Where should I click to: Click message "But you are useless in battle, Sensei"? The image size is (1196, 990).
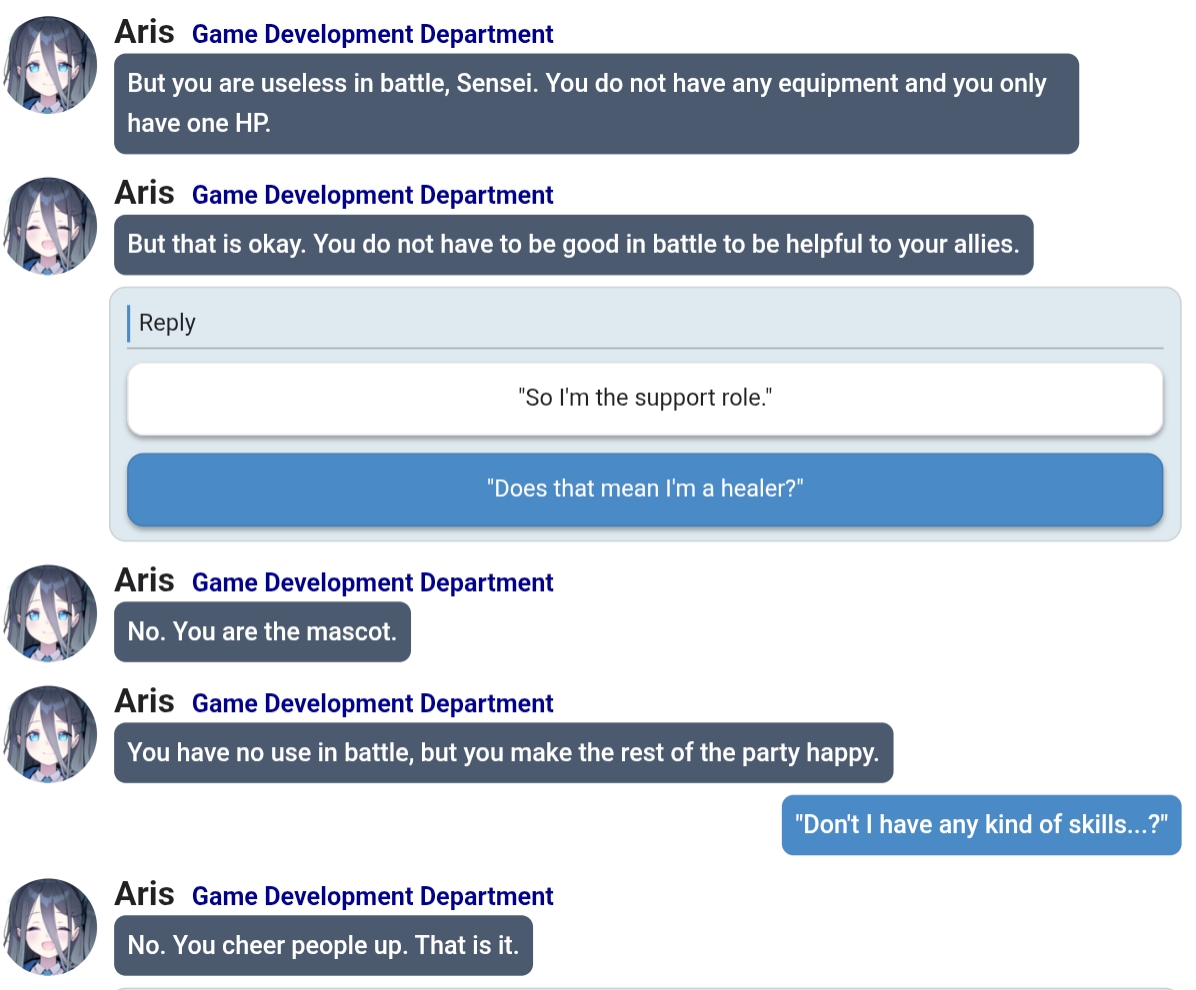click(596, 104)
